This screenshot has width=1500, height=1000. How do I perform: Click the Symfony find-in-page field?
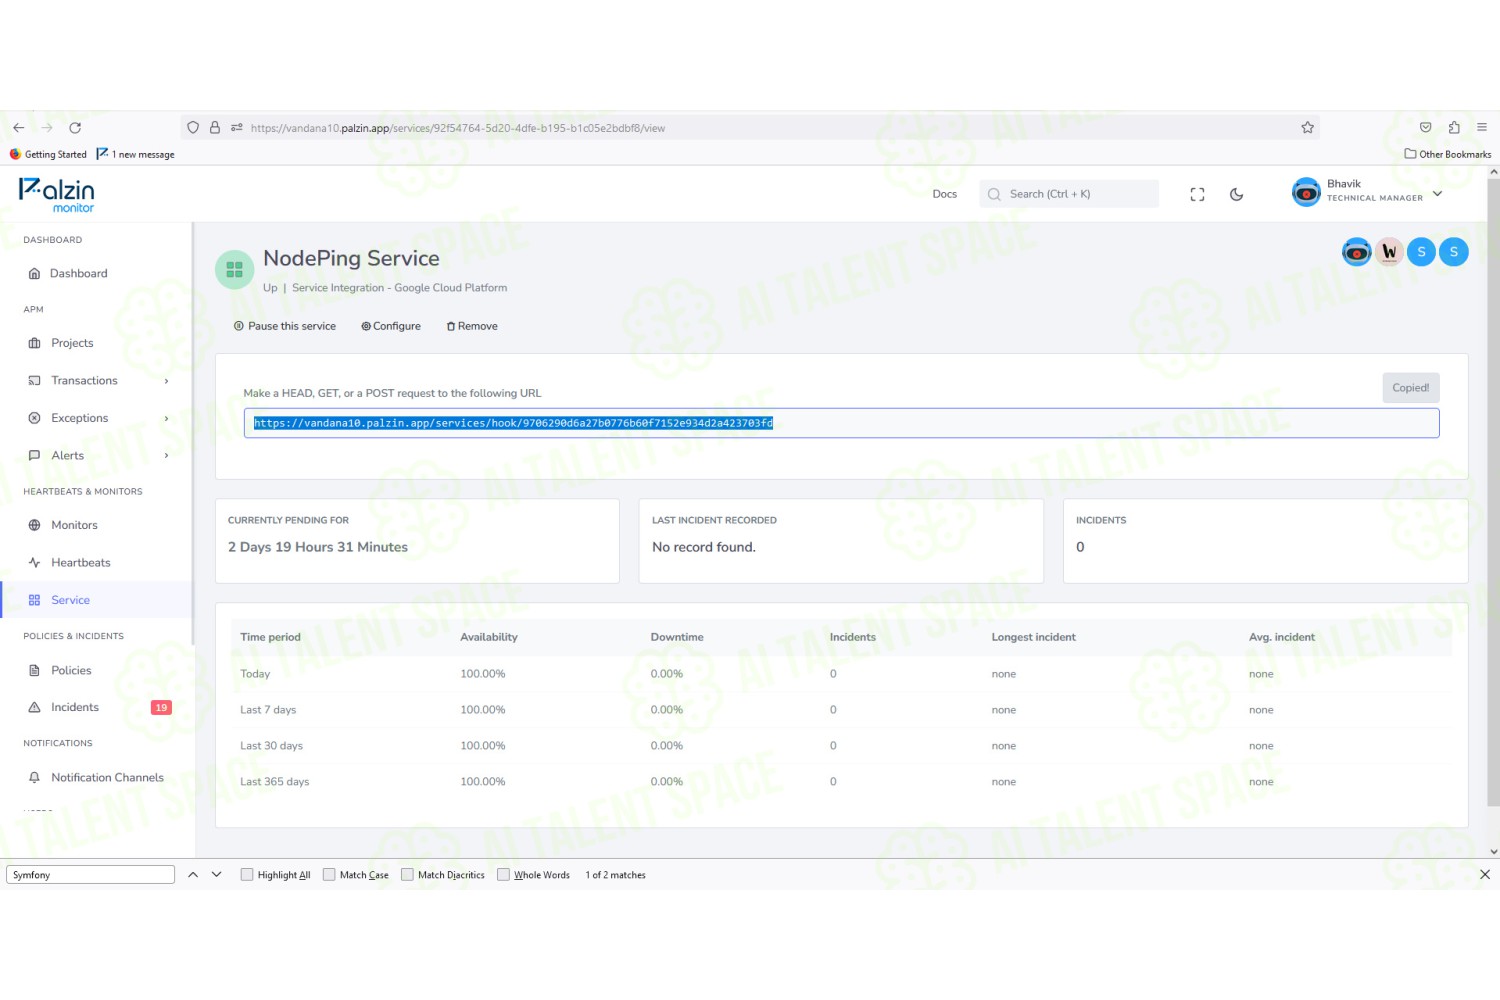click(90, 875)
